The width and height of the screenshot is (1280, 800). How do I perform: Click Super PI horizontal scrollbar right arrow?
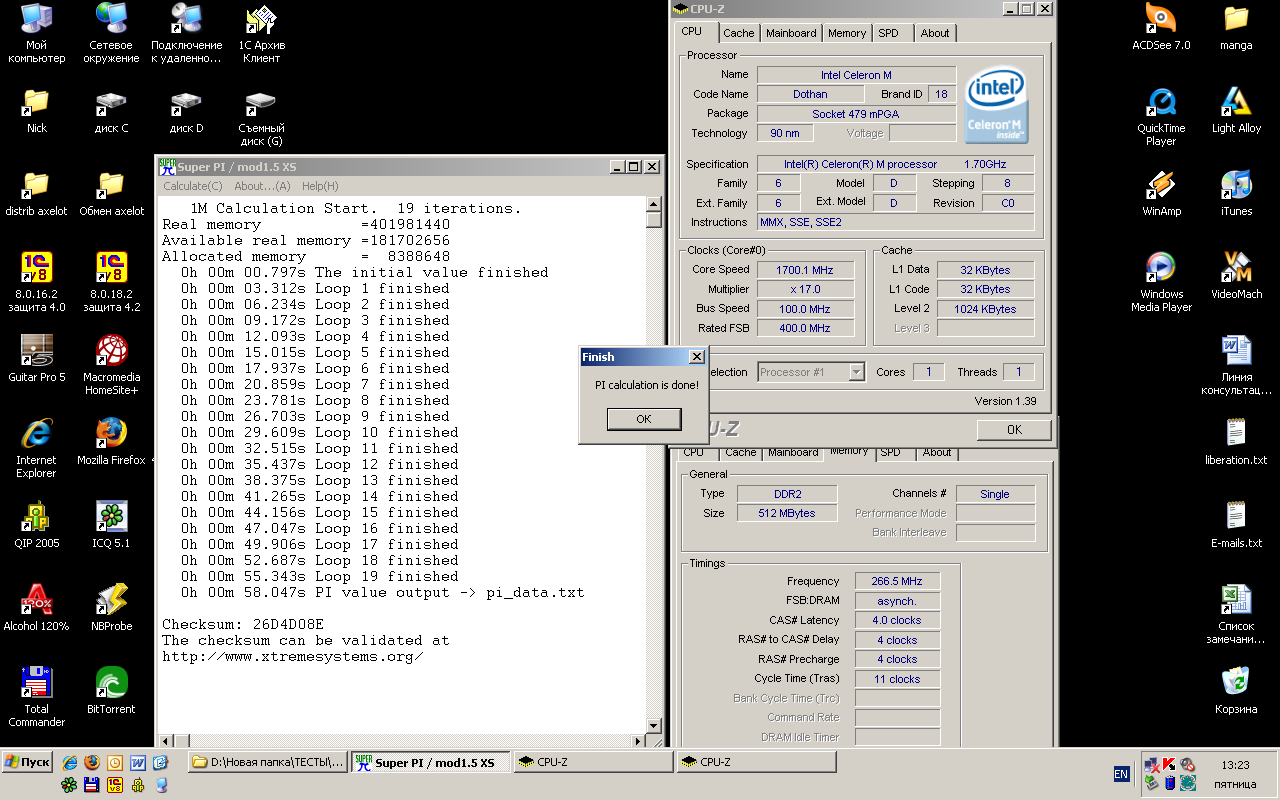click(x=638, y=741)
